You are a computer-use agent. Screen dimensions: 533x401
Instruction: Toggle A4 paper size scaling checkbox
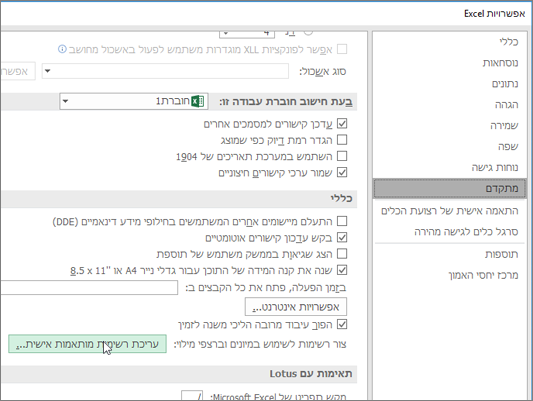click(342, 270)
